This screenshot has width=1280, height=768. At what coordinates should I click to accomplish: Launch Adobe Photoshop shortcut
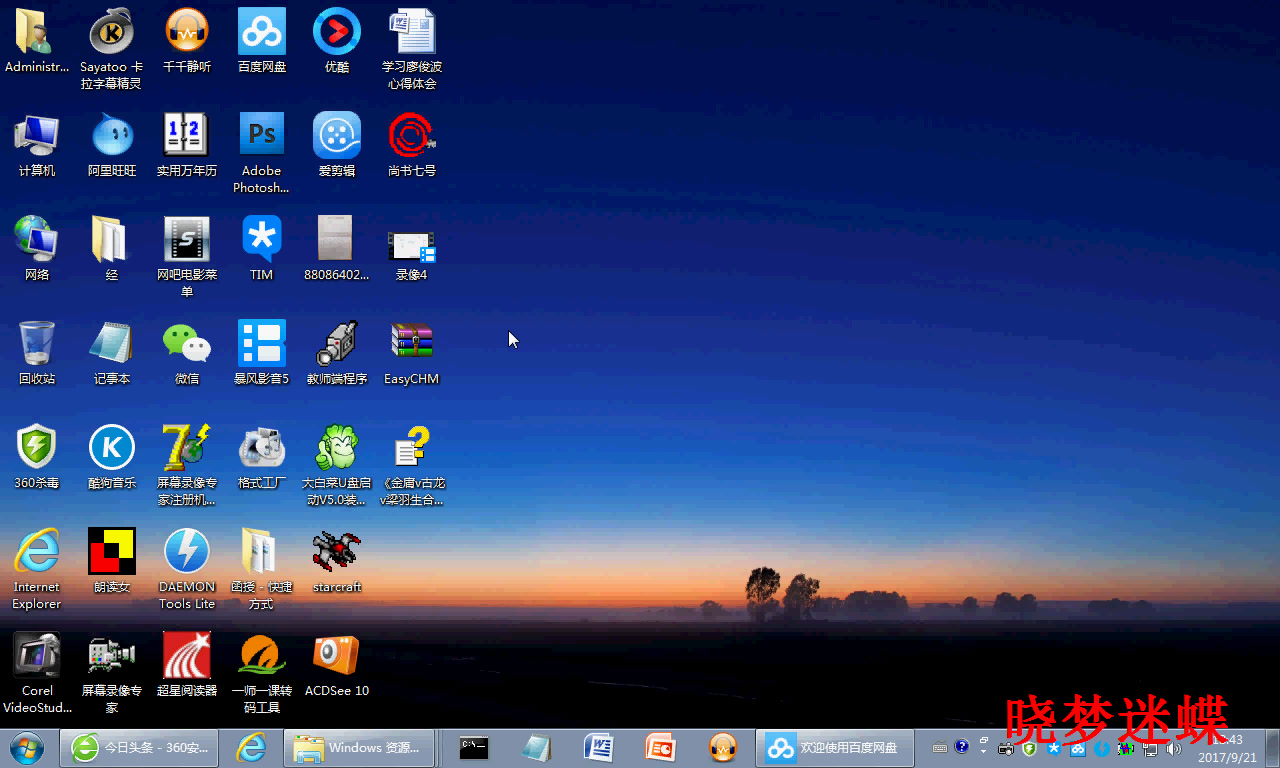point(262,153)
